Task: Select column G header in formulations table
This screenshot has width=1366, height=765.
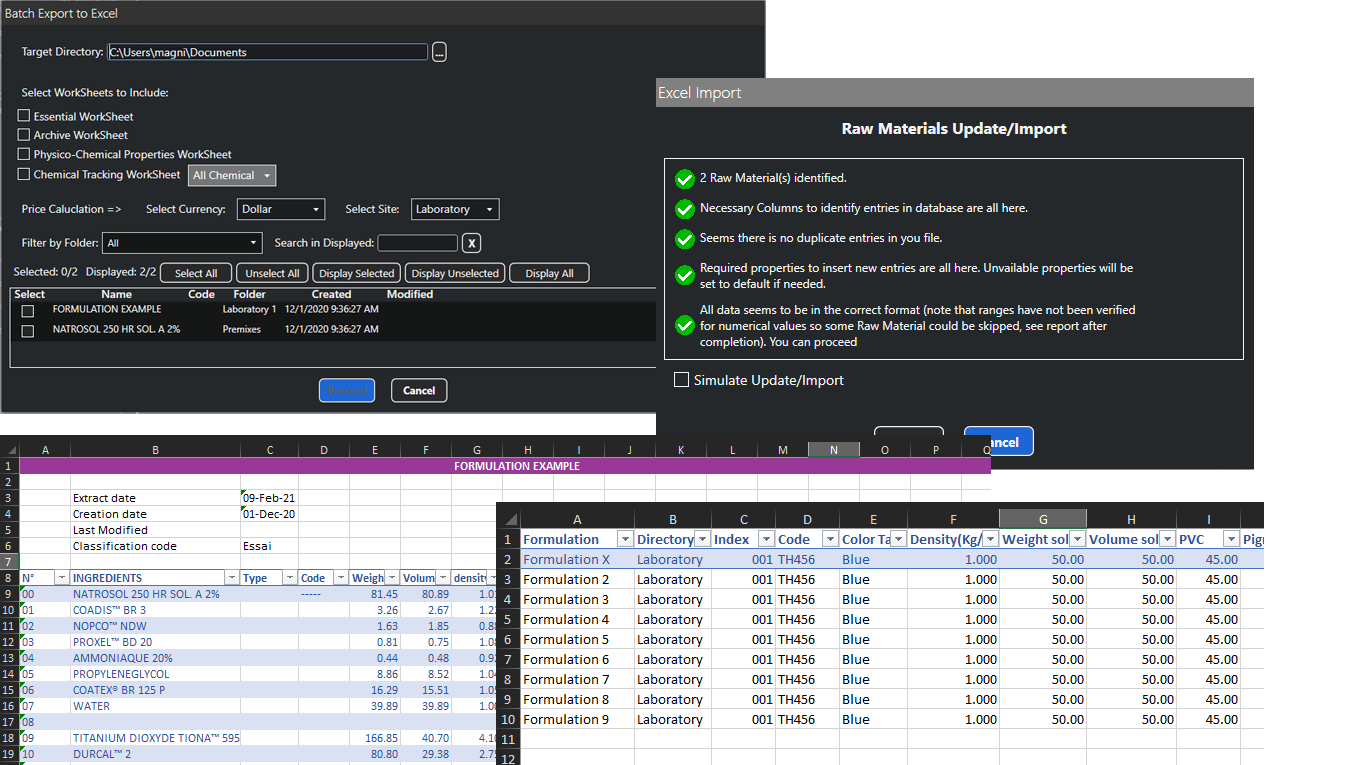Action: tap(1043, 519)
